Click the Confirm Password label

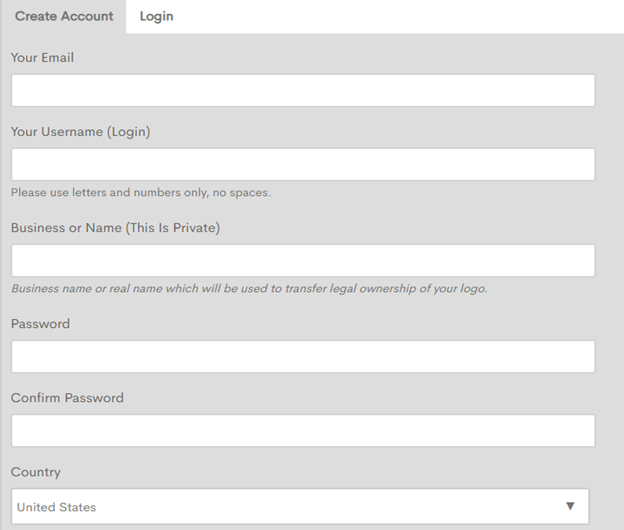67,398
